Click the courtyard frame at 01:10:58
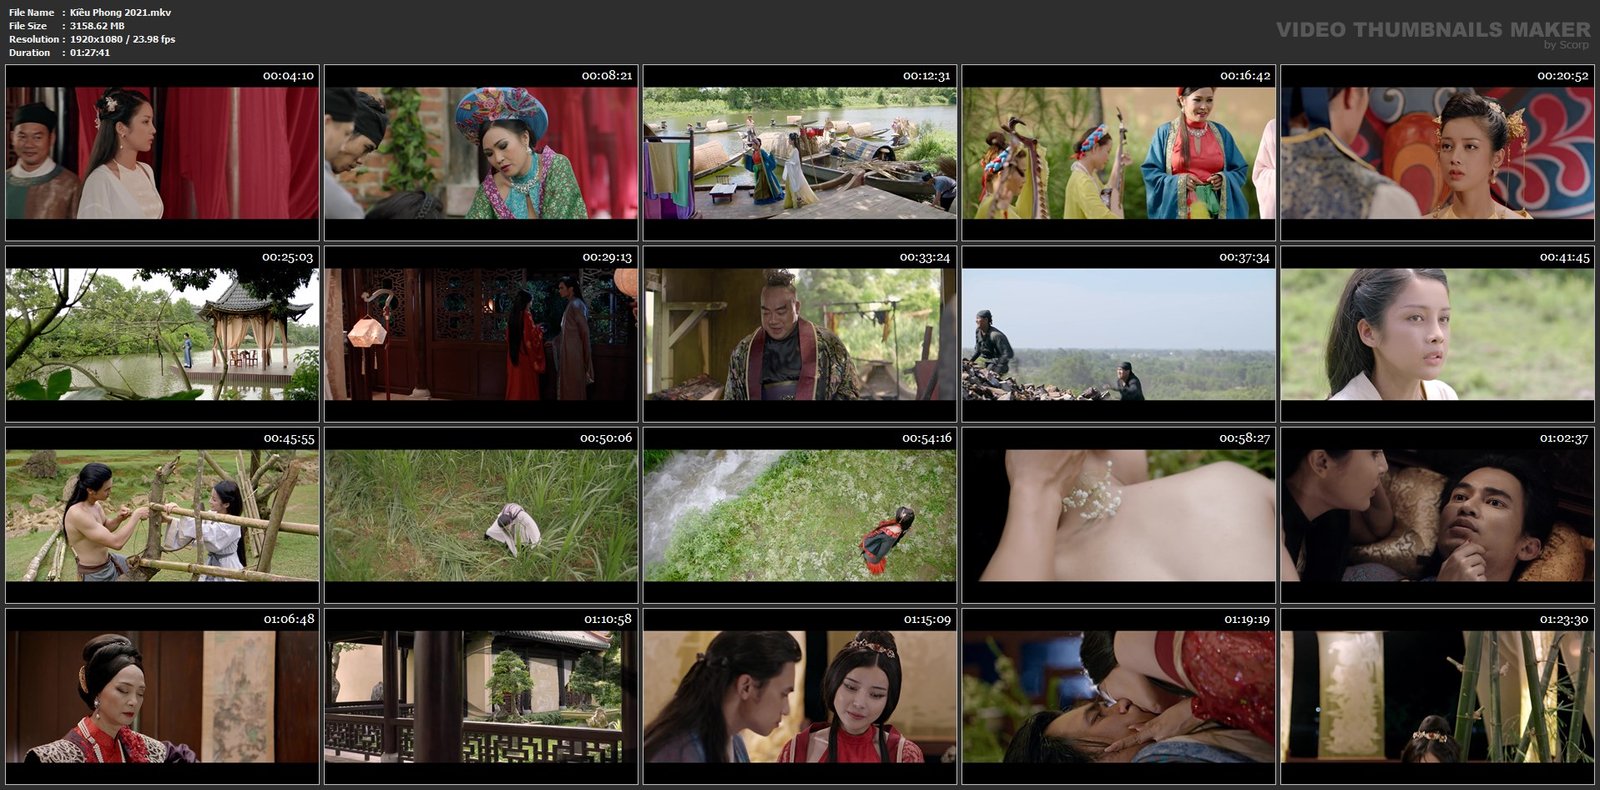1600x790 pixels. pyautogui.click(x=481, y=697)
